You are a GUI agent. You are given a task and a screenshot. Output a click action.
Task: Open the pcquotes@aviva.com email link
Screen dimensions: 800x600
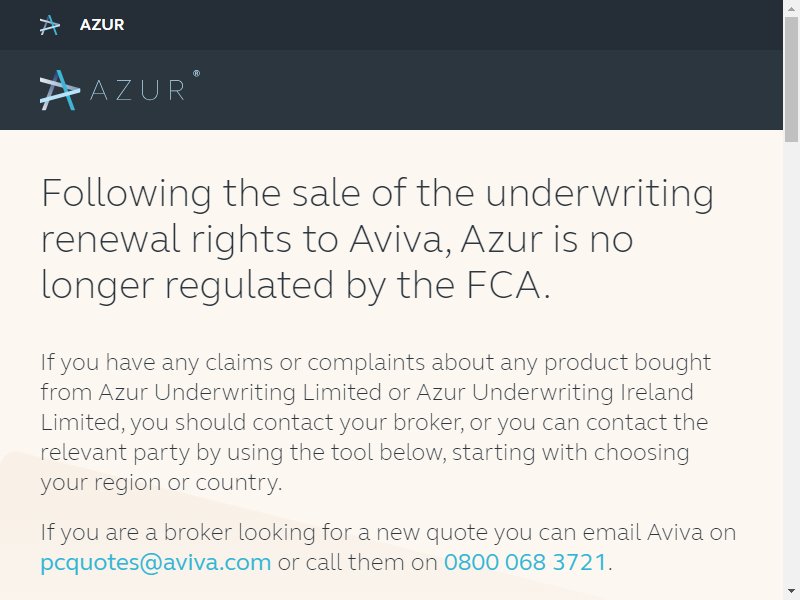pos(156,562)
